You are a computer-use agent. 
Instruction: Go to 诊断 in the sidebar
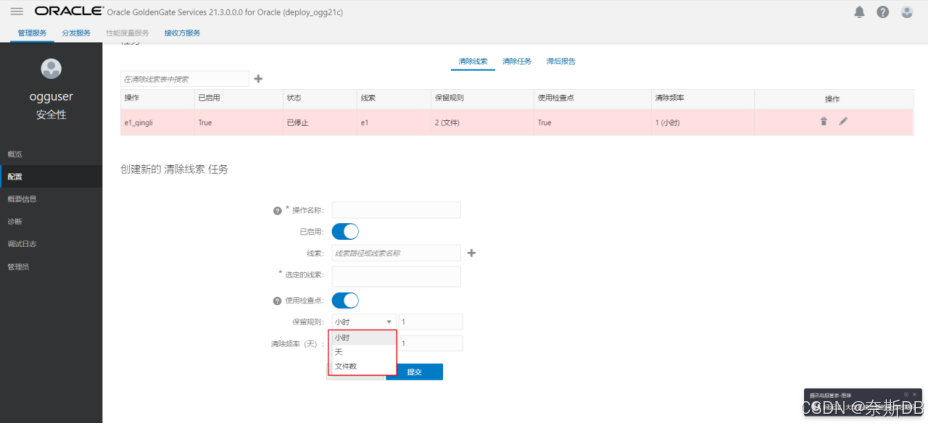tap(14, 221)
